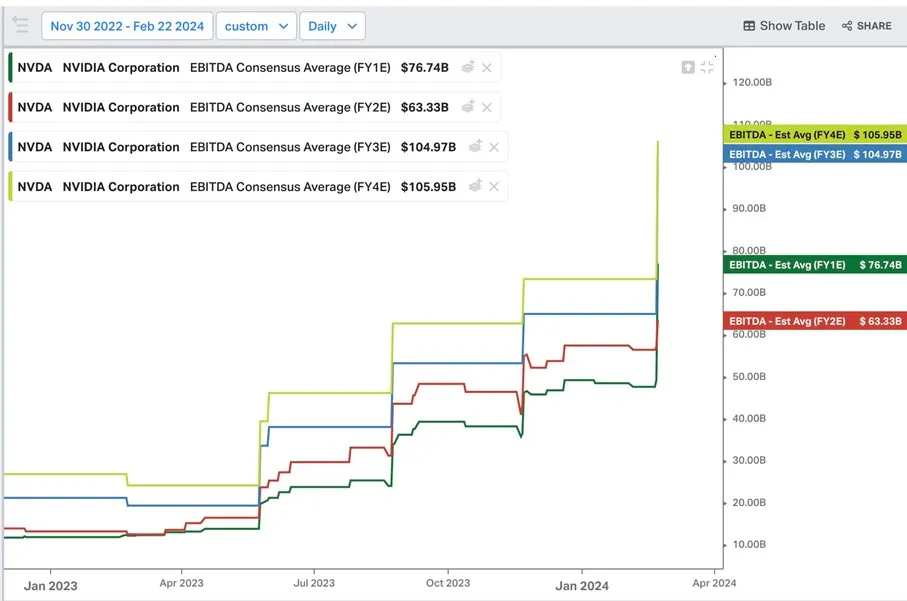
Task: Remove the FY3E EBITDA series
Action: (x=494, y=147)
